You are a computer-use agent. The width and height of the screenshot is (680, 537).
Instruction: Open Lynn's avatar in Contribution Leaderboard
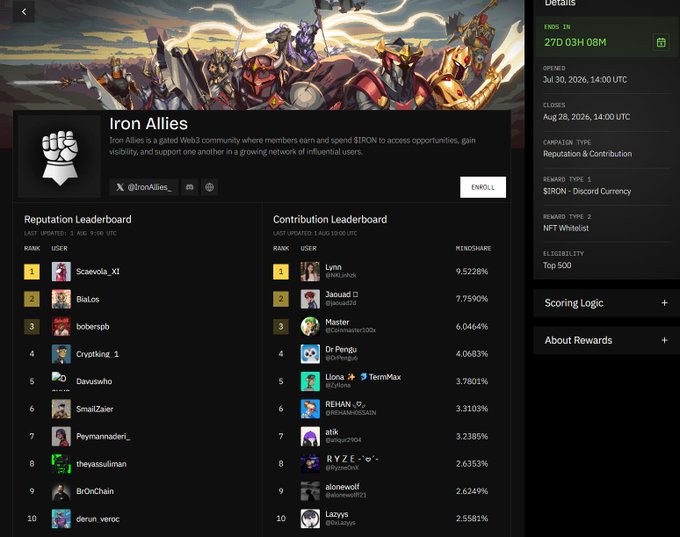point(310,272)
